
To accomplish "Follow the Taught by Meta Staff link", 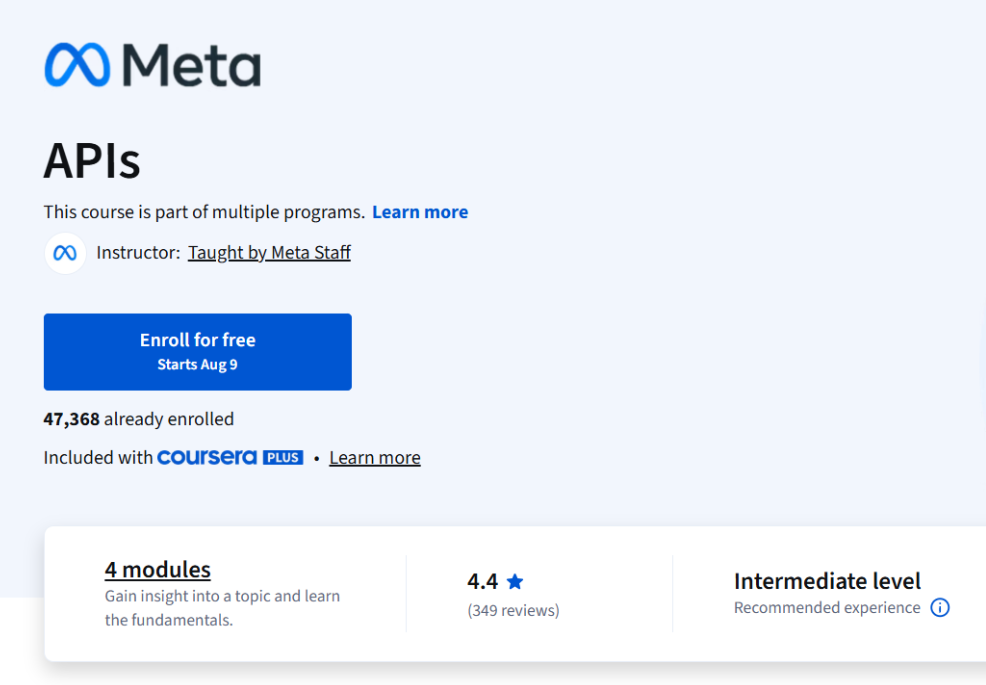I will [269, 252].
